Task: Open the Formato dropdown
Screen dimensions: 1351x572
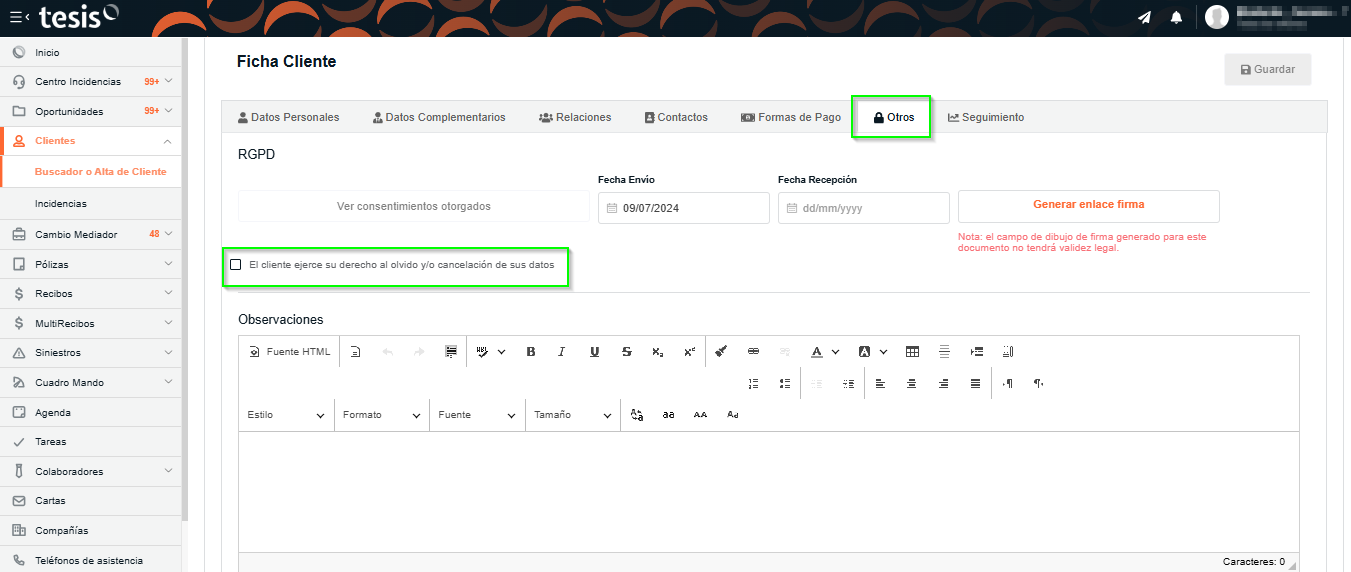Action: (382, 415)
